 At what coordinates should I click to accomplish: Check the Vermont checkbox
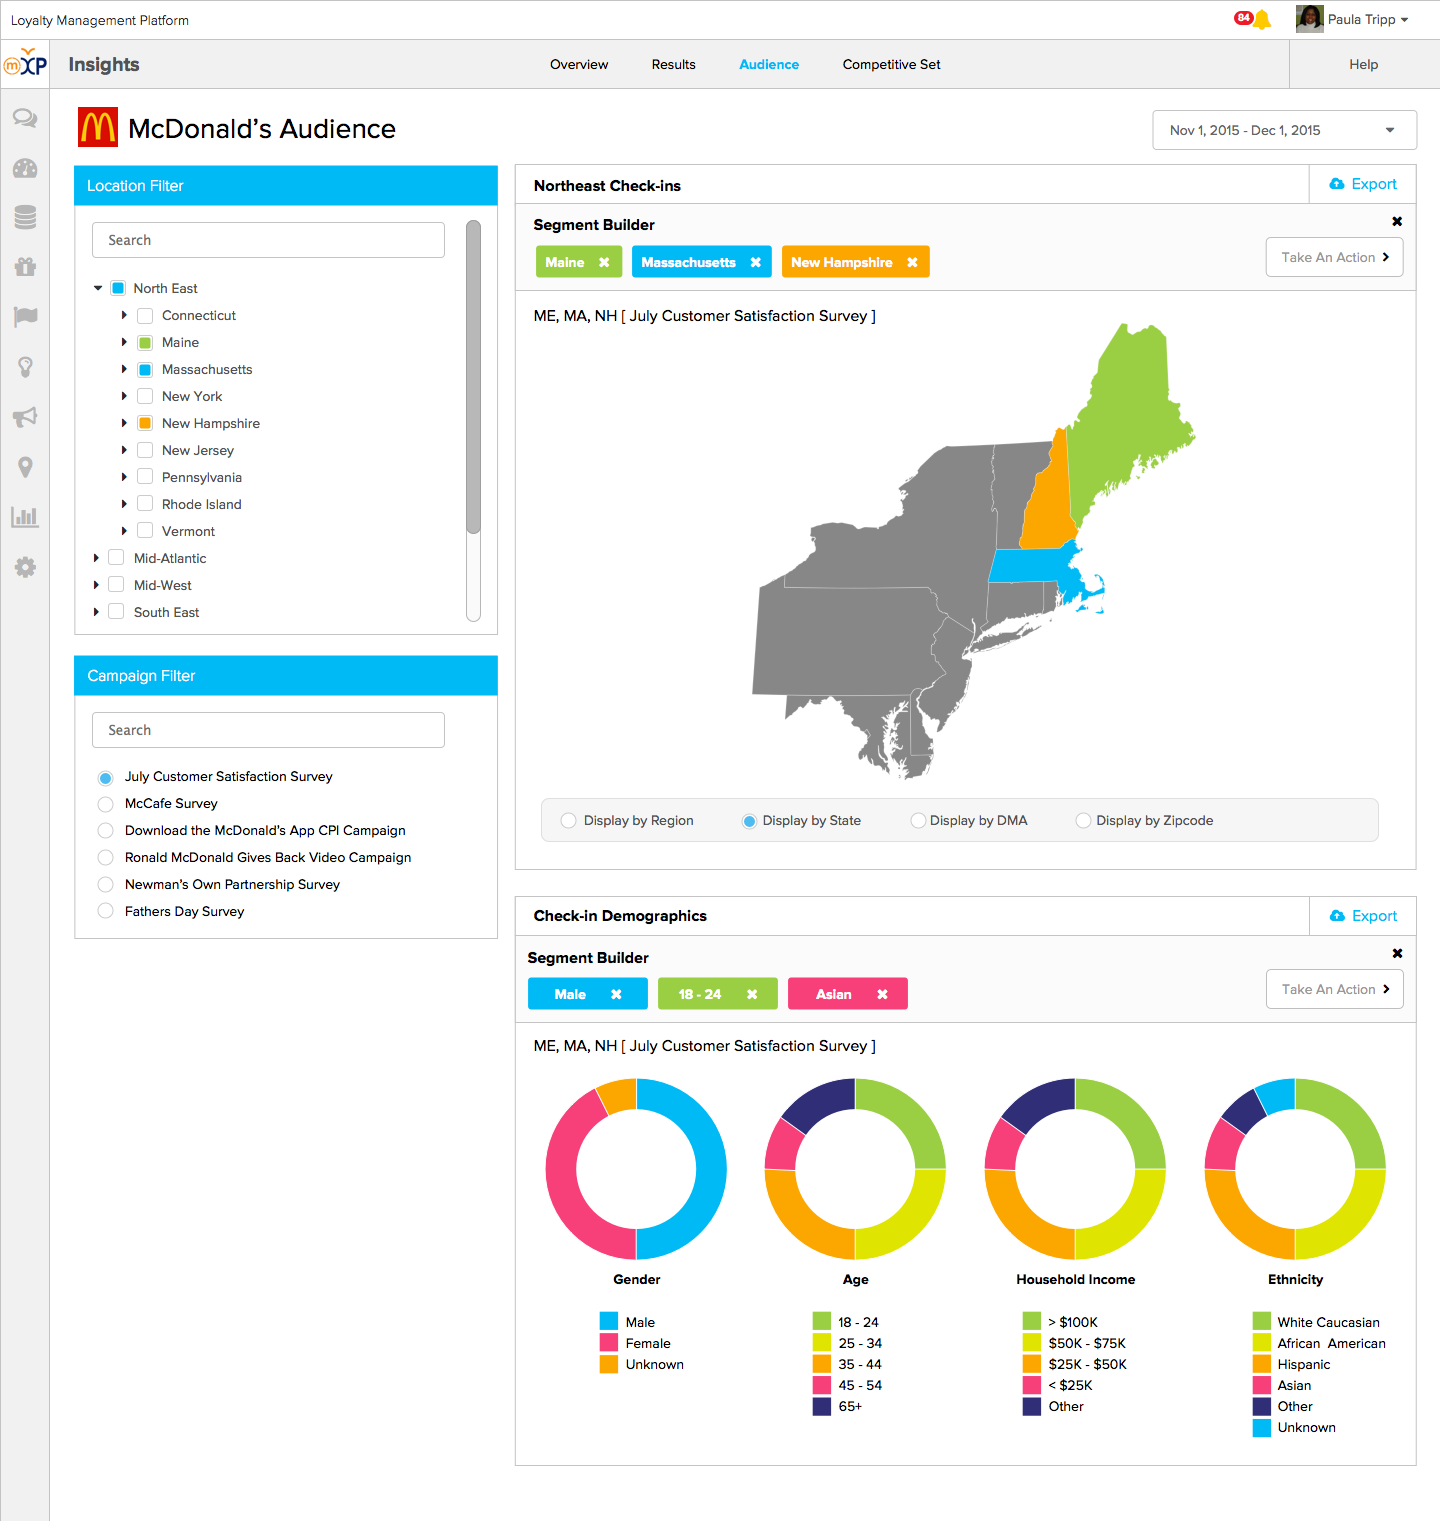point(145,531)
